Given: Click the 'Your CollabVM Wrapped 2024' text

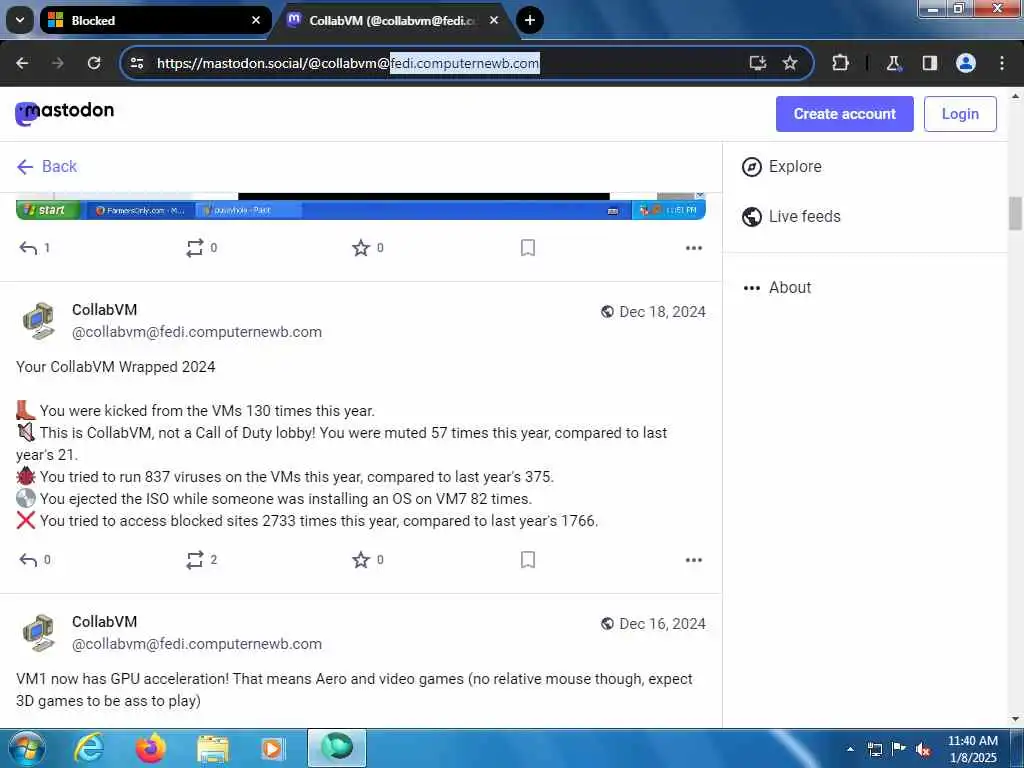Looking at the screenshot, I should click(116, 367).
